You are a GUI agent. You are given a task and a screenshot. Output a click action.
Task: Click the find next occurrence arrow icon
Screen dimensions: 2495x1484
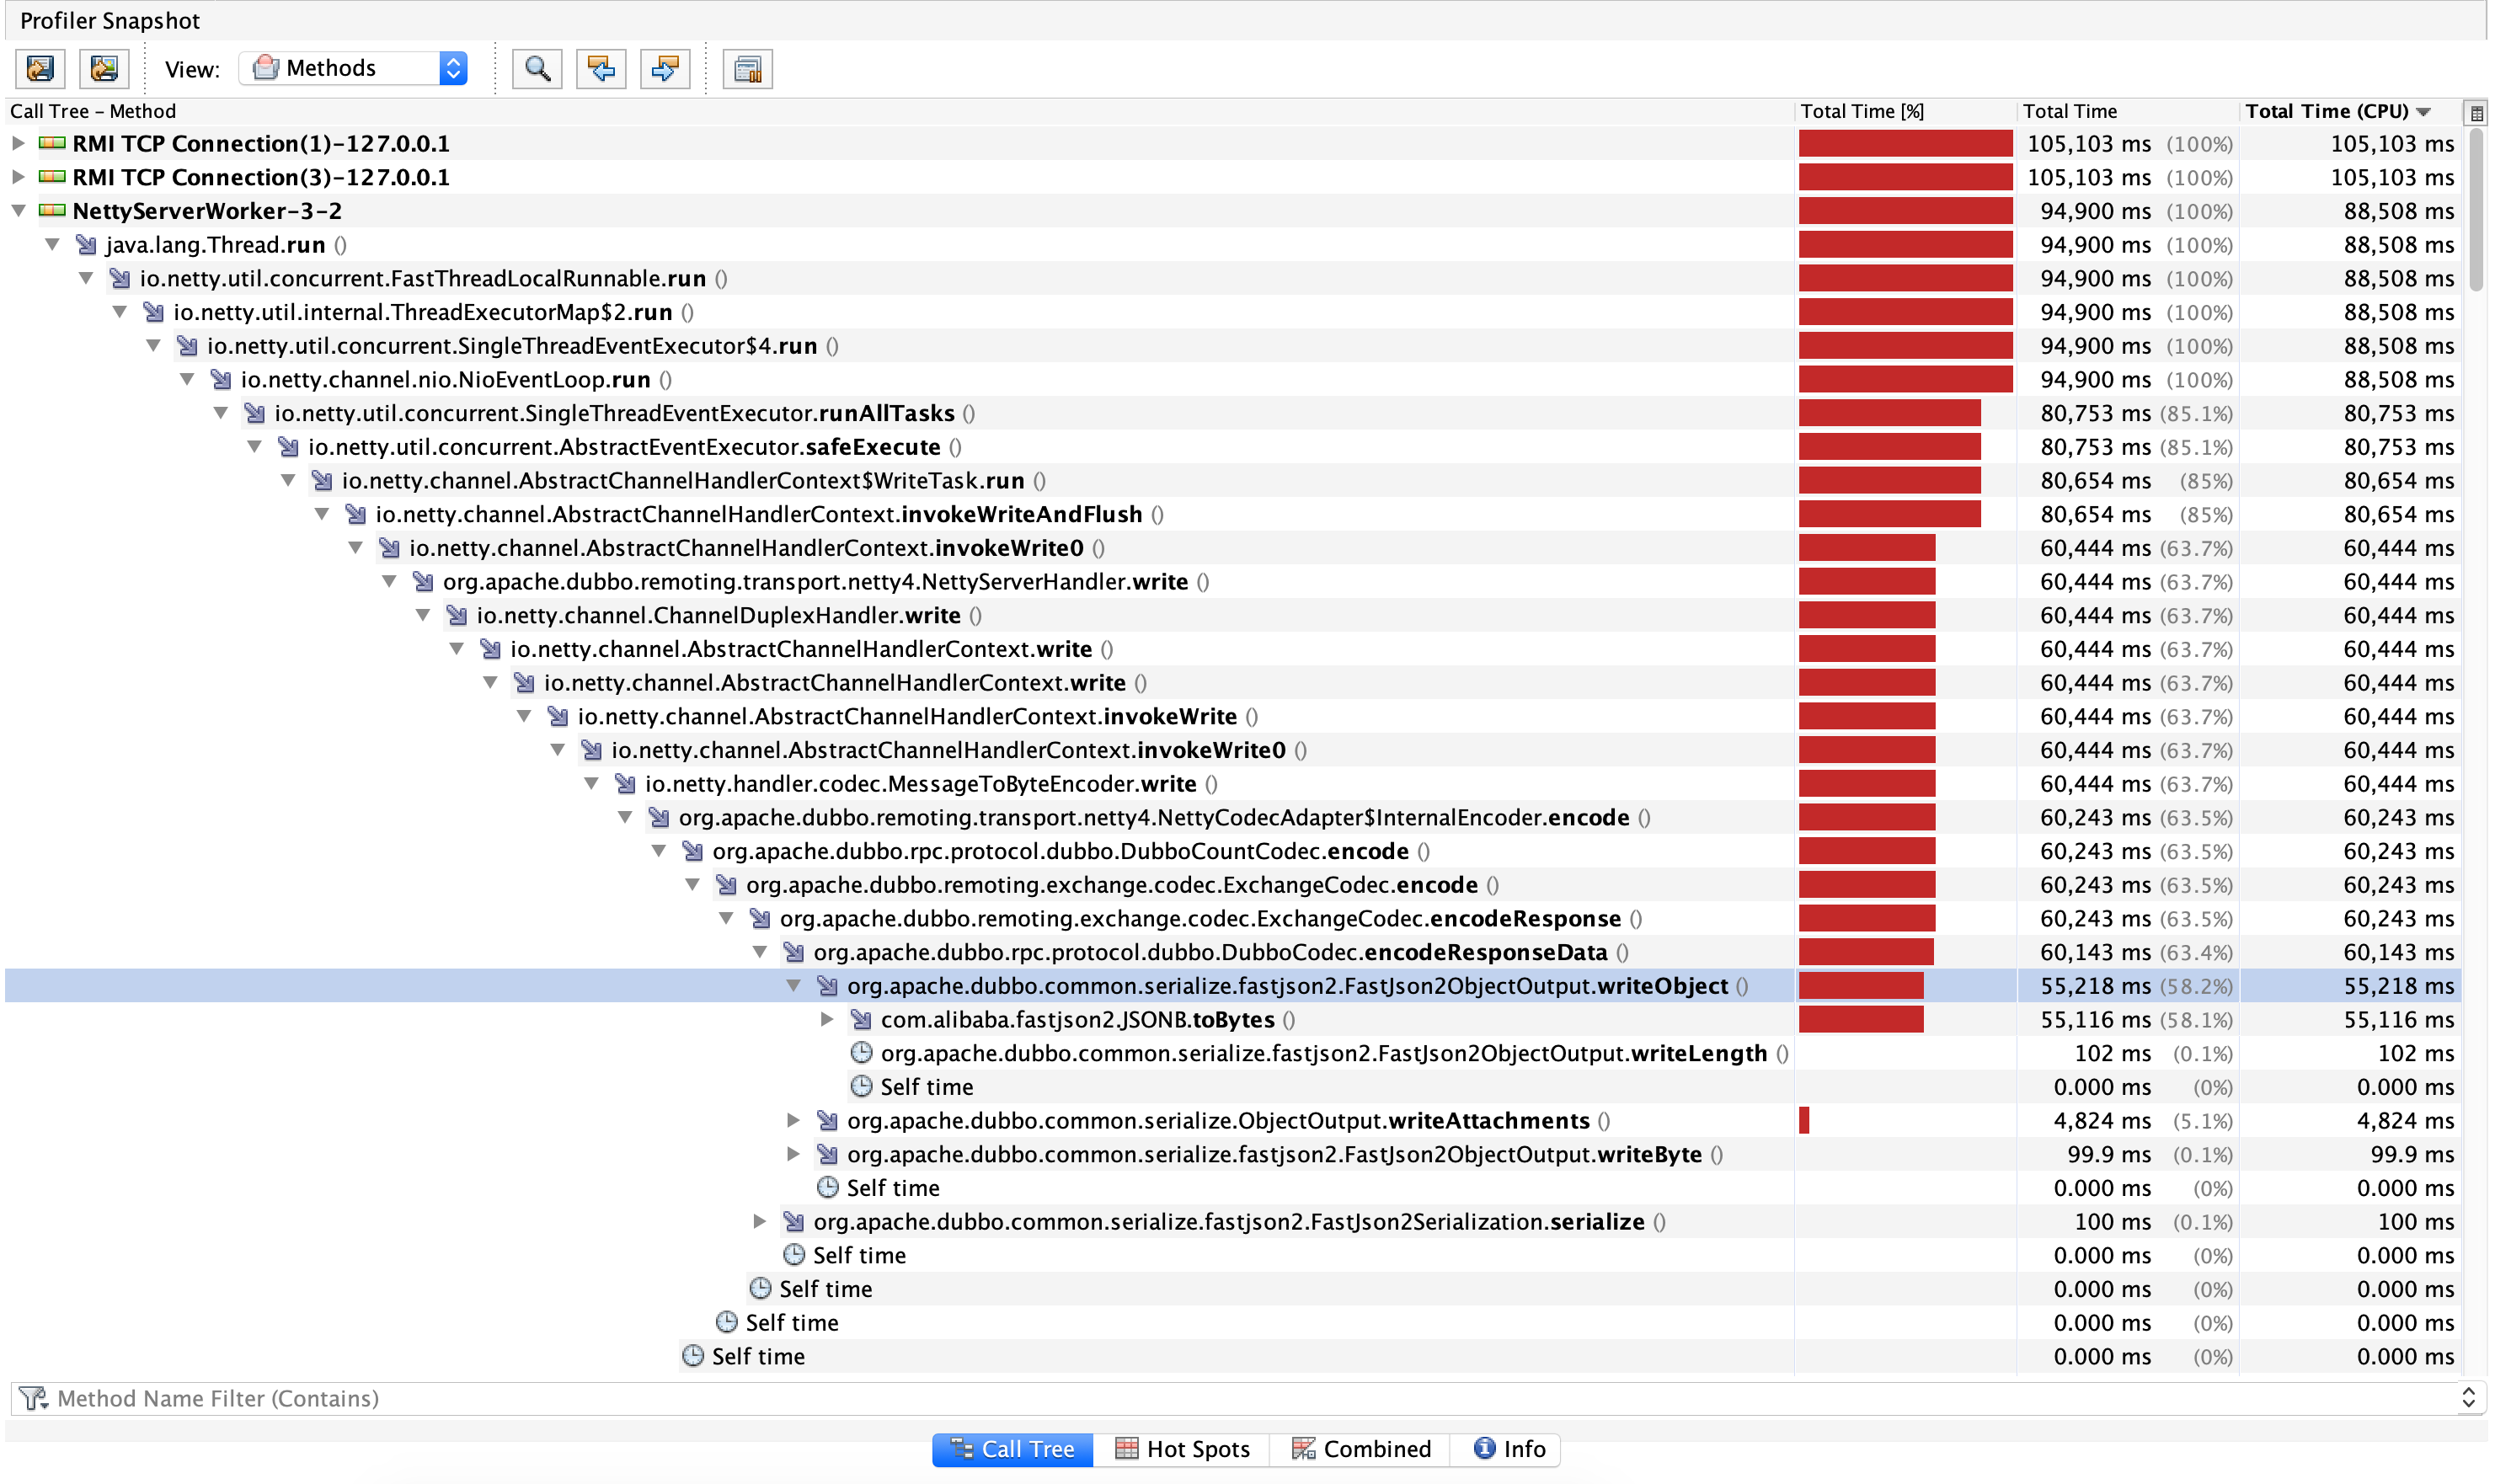point(665,69)
